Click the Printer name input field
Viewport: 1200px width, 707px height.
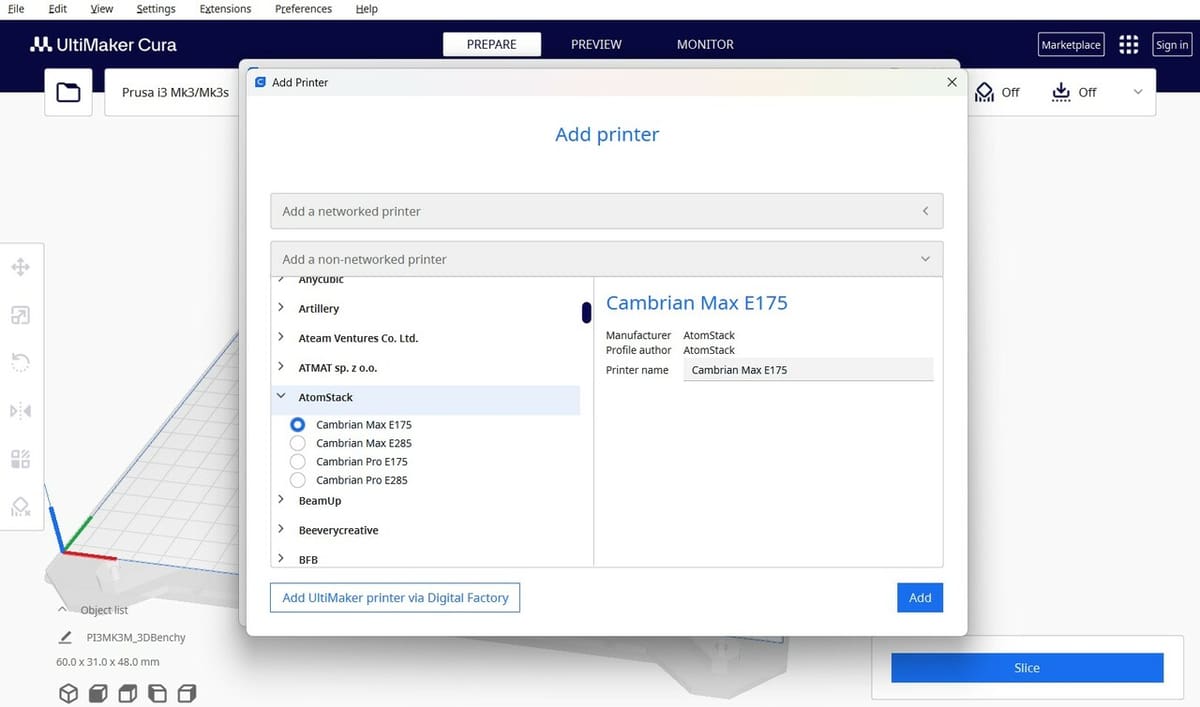[x=808, y=370]
